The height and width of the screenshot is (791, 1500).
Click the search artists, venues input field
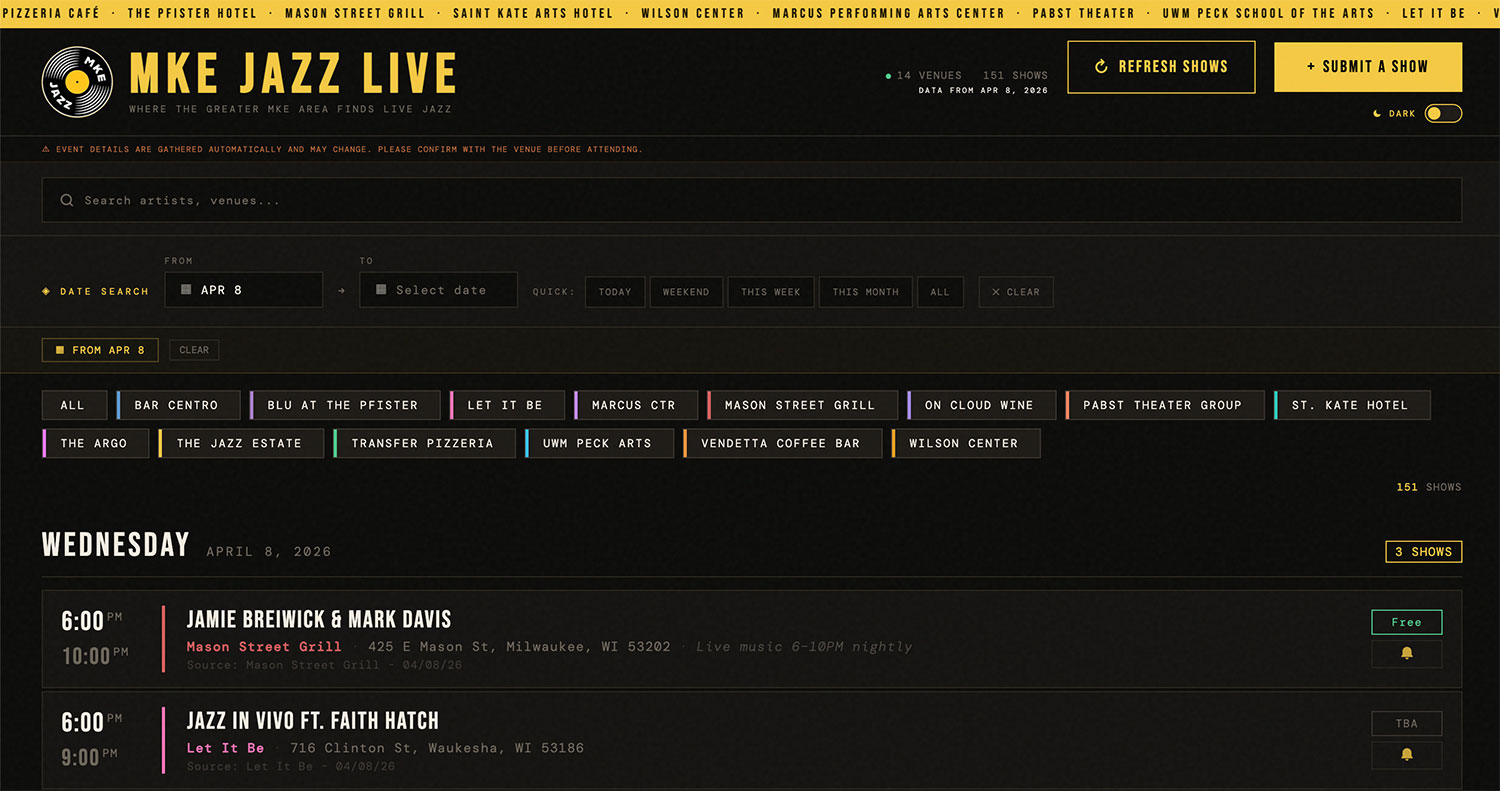(751, 200)
